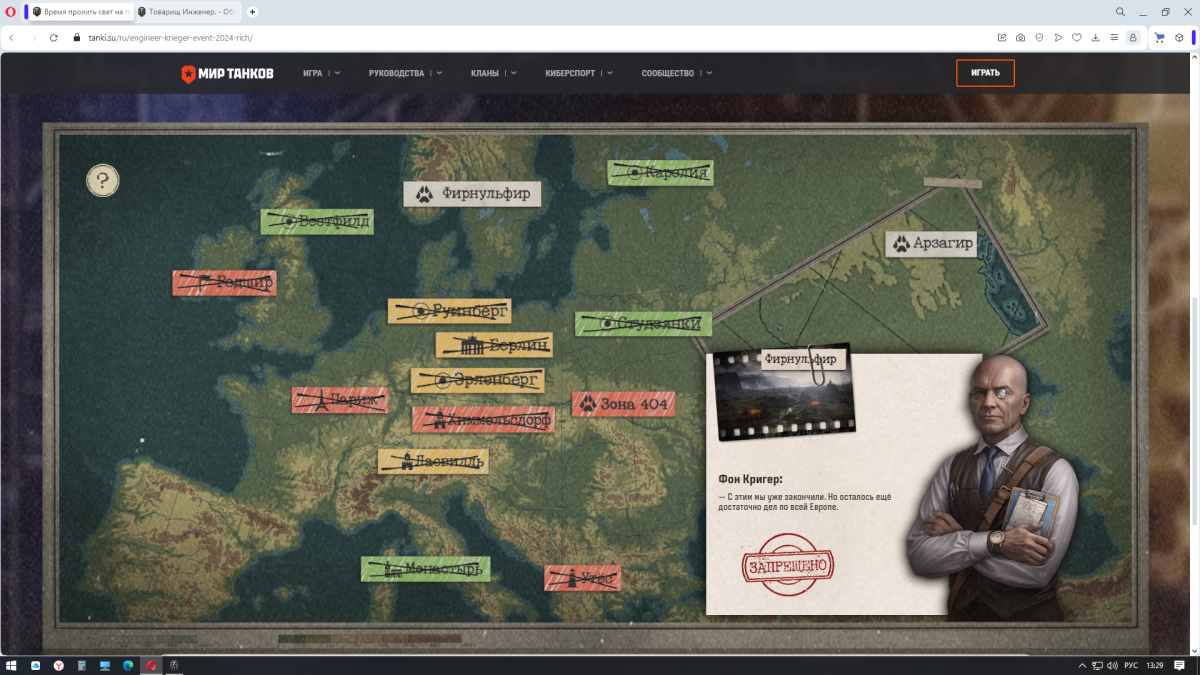1200x675 pixels.
Task: Click the tanki.su address bar URL
Action: [171, 38]
